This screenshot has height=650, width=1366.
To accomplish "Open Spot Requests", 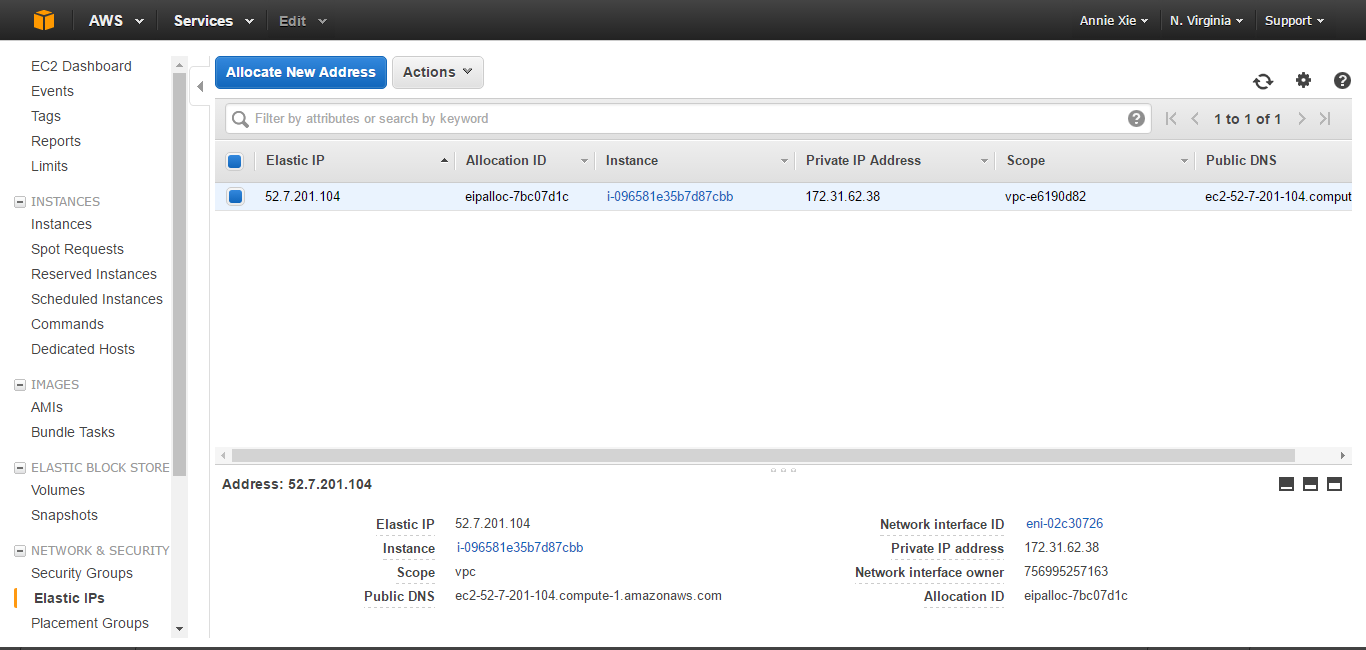I will point(77,249).
